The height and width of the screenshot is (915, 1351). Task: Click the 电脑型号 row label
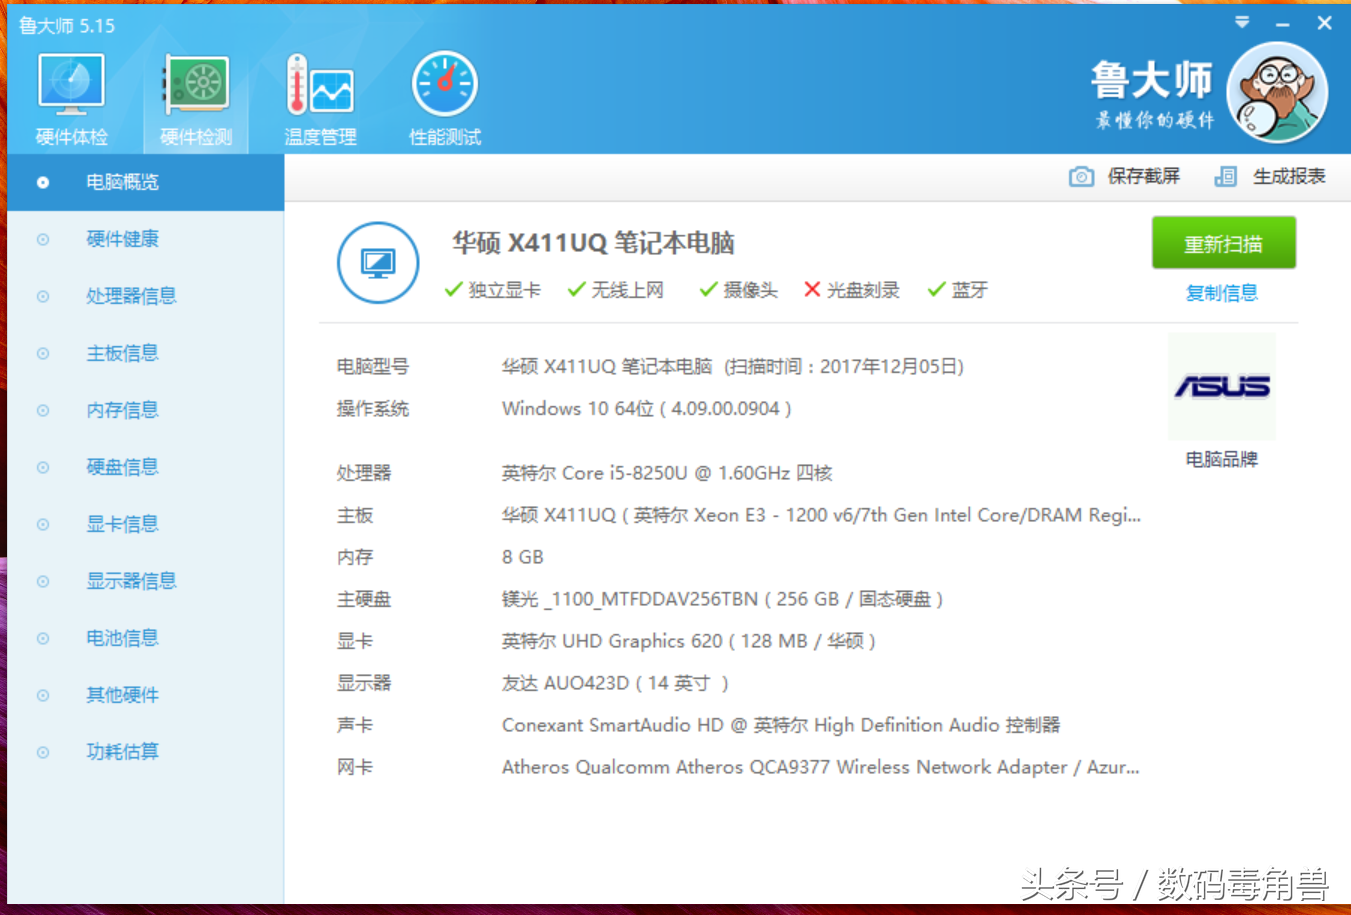coord(373,367)
